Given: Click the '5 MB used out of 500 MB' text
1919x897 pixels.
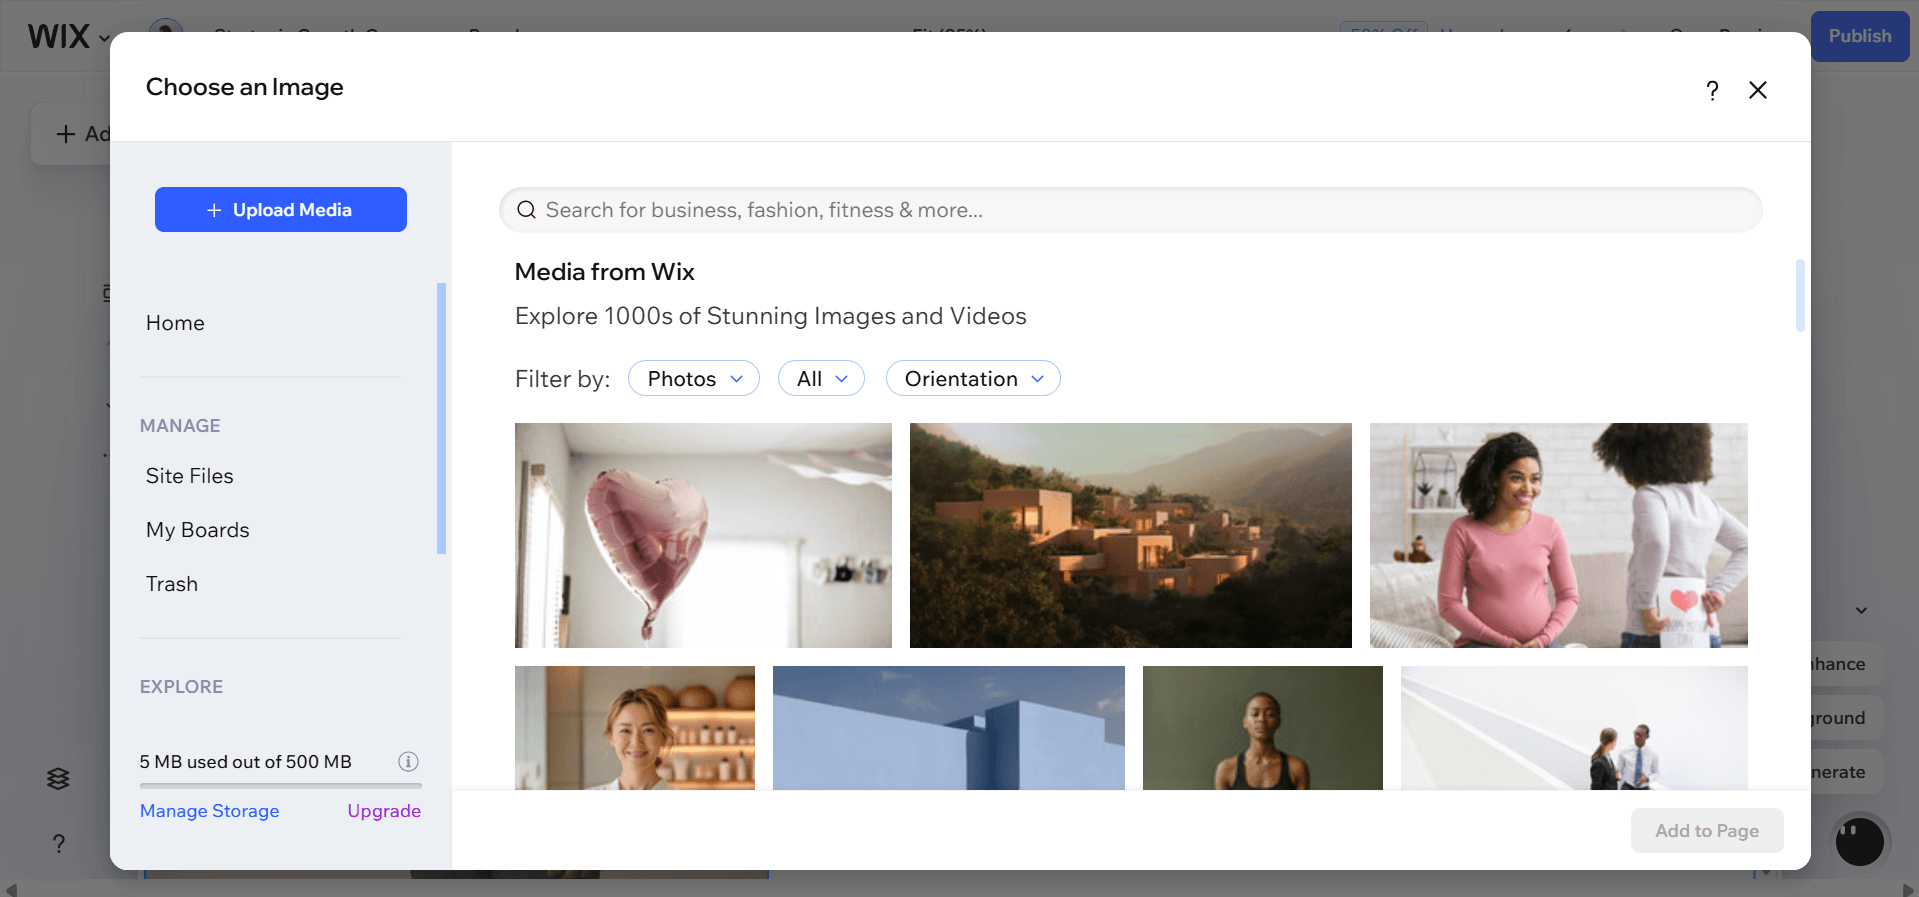Looking at the screenshot, I should click(246, 762).
